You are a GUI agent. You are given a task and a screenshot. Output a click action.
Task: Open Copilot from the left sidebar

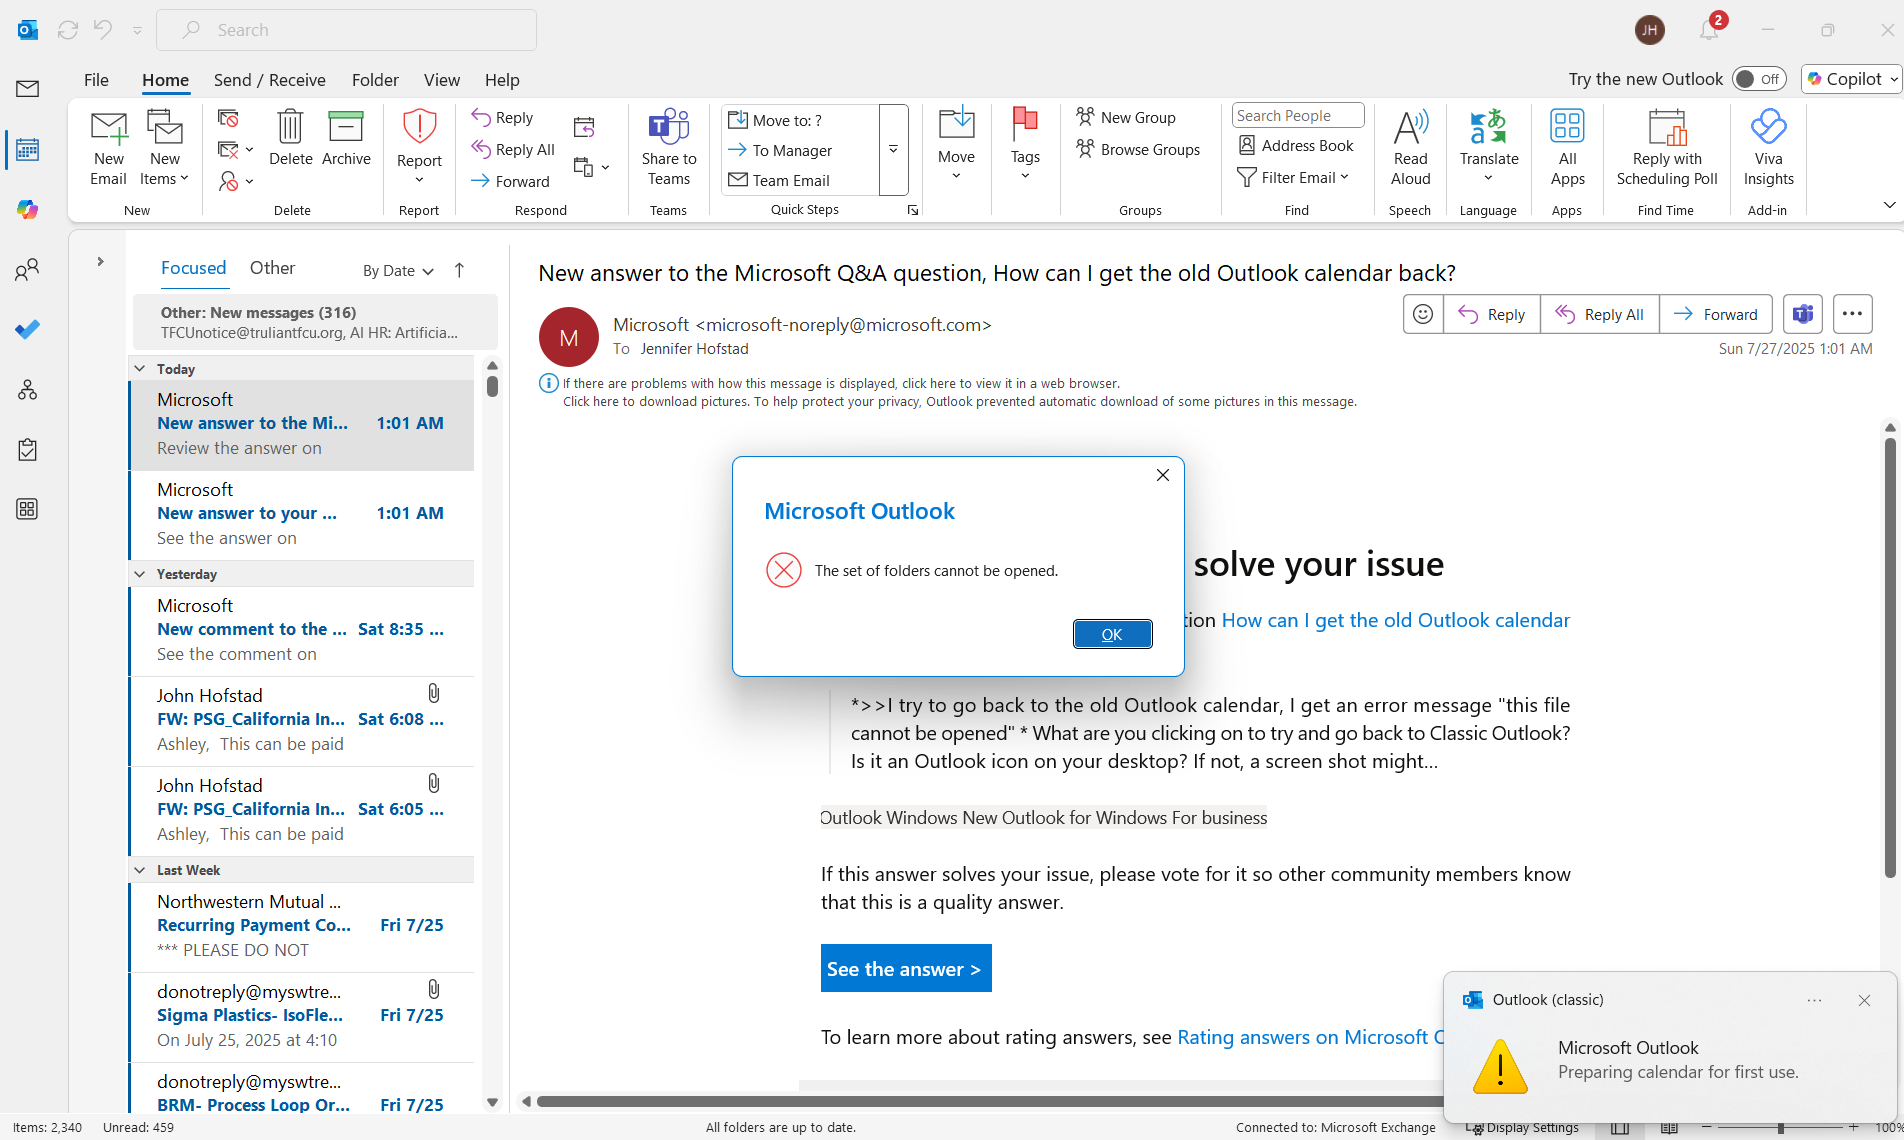pos(28,209)
